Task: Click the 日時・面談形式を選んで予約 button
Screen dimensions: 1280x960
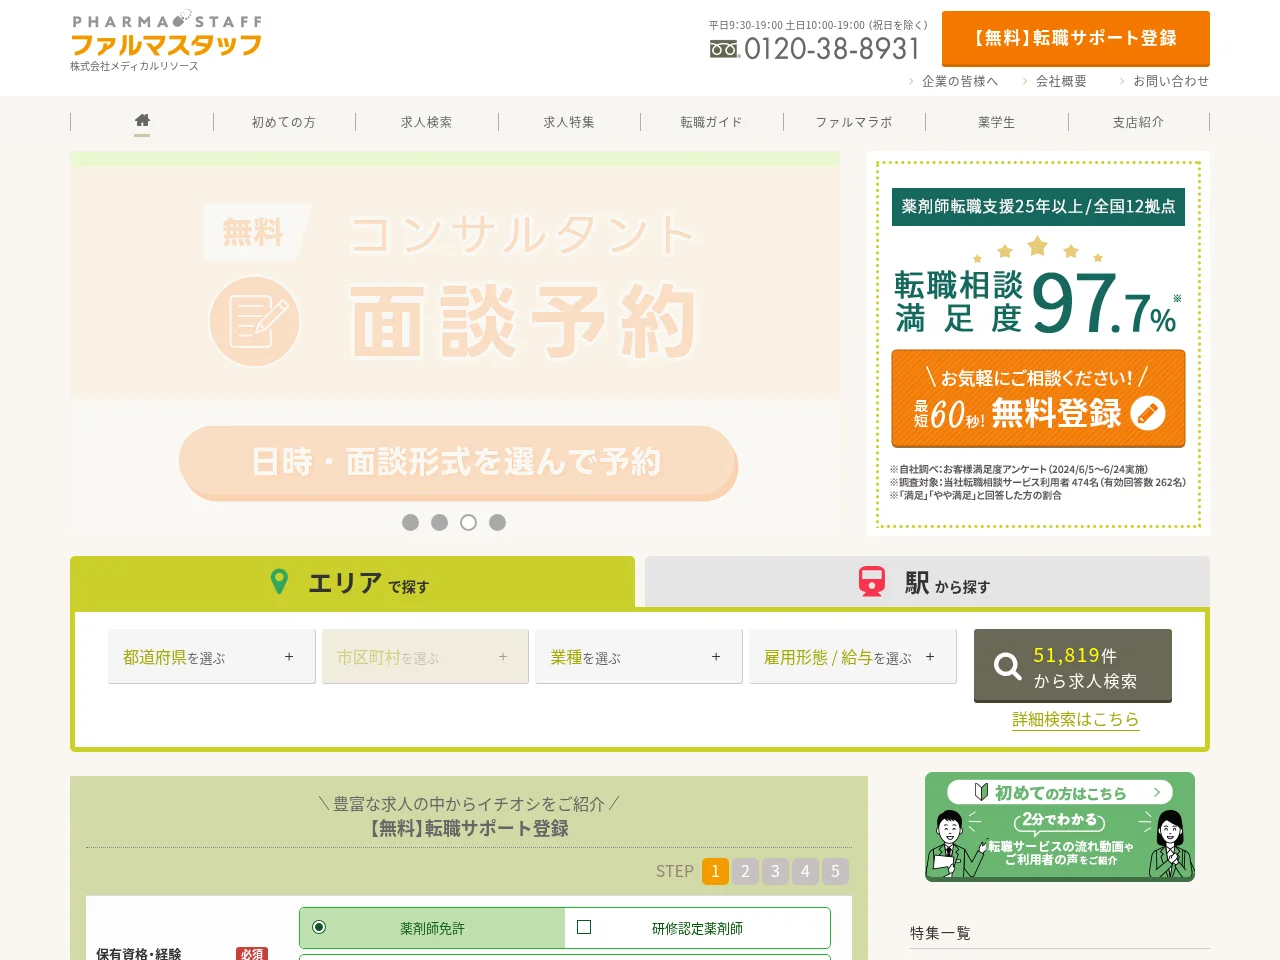Action: coord(458,462)
